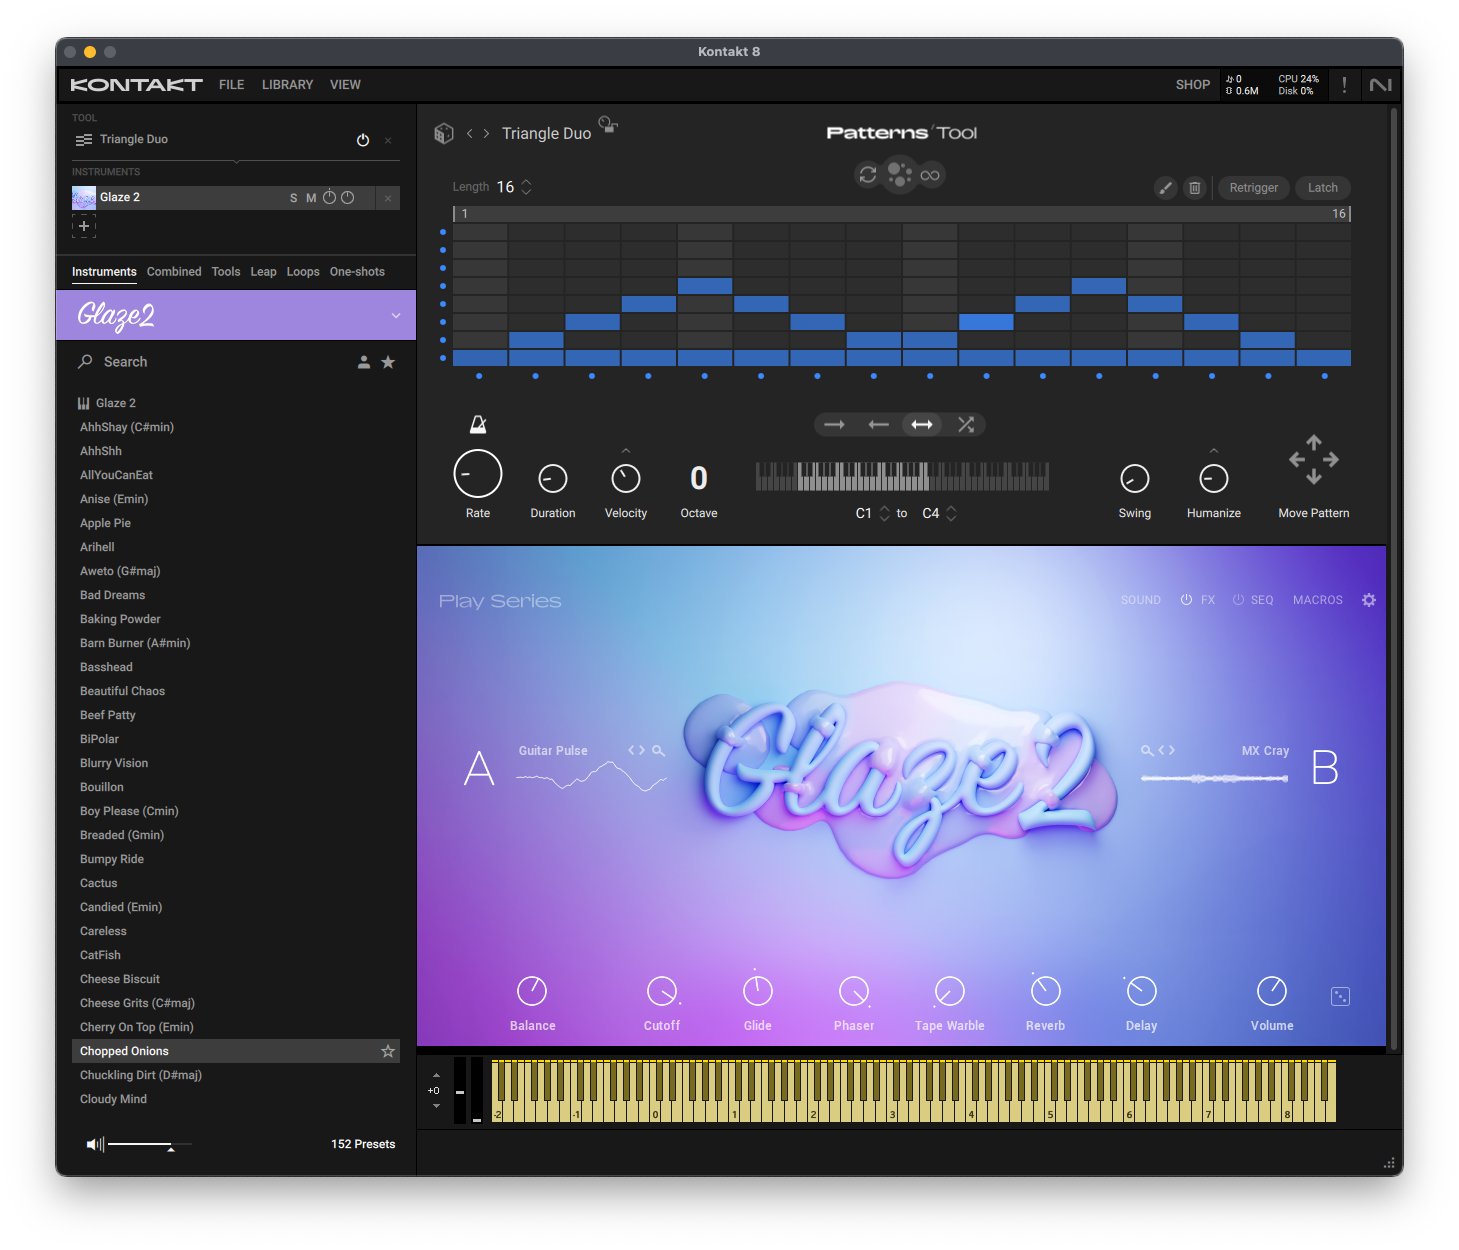Open the MACROS page
Screen dimensions: 1459x1250
click(1318, 600)
